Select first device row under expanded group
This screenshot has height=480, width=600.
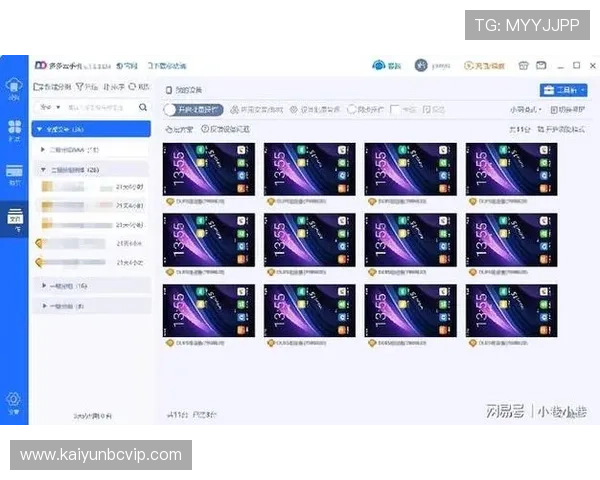click(x=92, y=187)
